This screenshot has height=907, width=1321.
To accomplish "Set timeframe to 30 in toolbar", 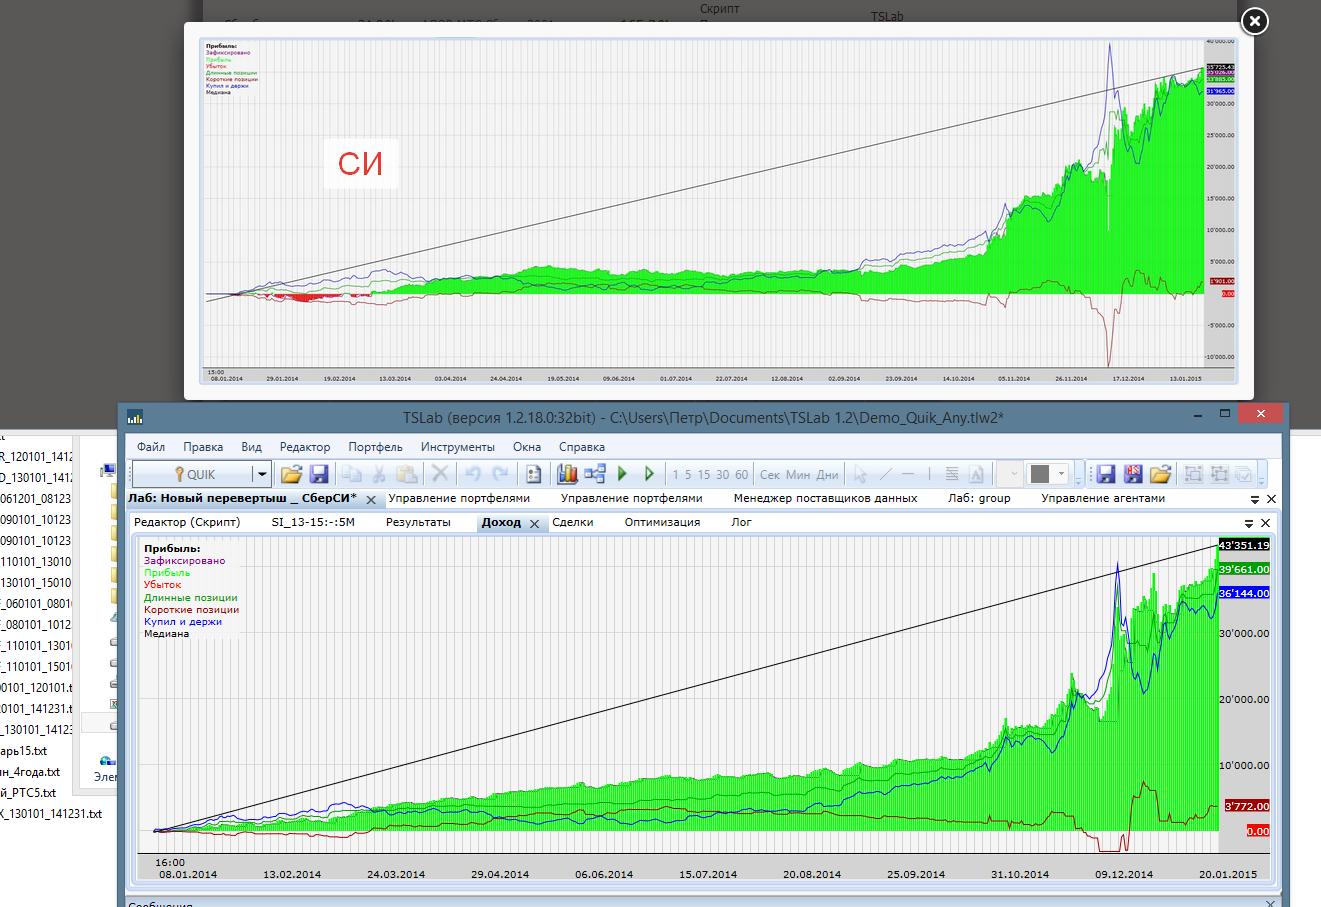I will 722,475.
